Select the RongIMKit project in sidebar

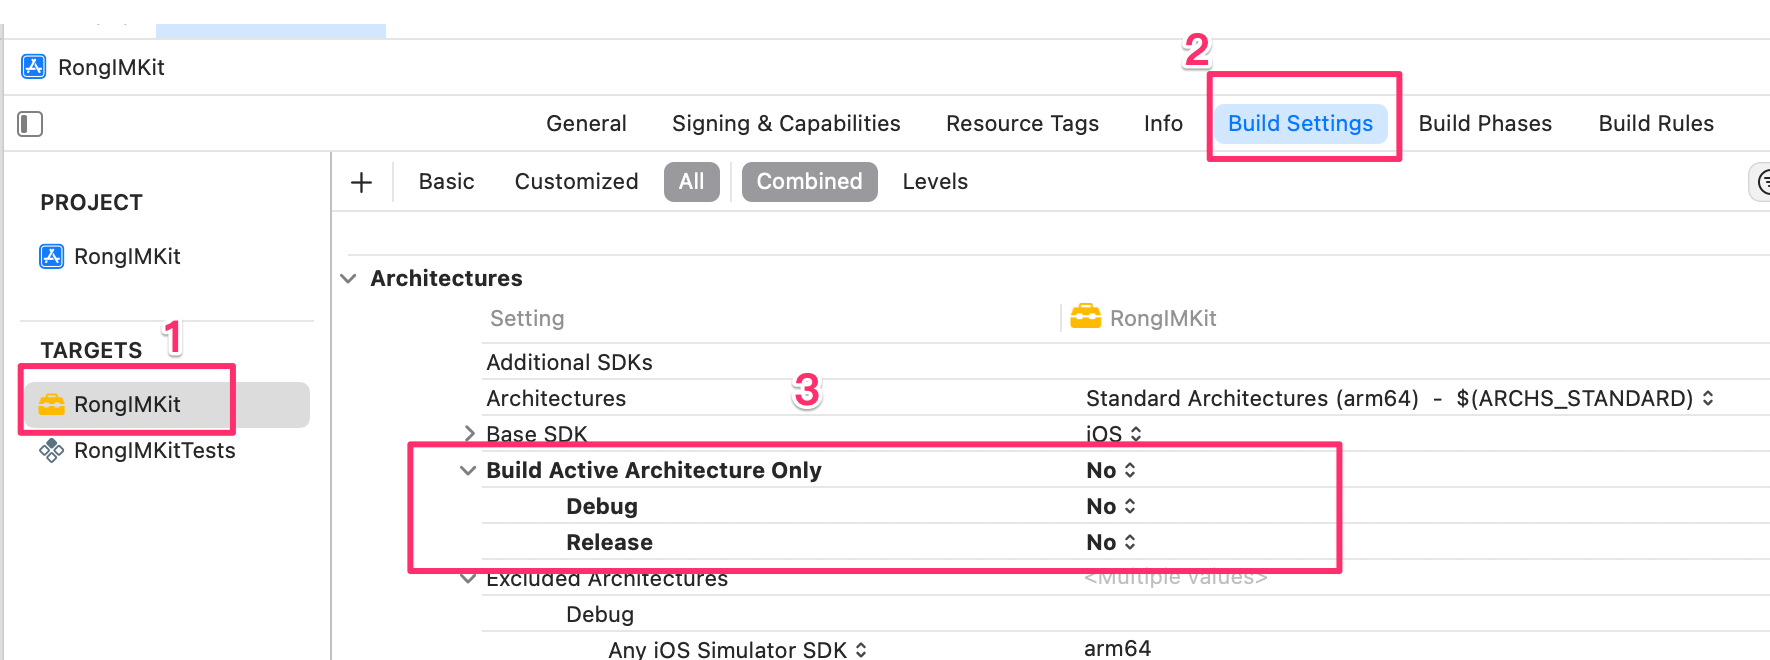tap(127, 257)
